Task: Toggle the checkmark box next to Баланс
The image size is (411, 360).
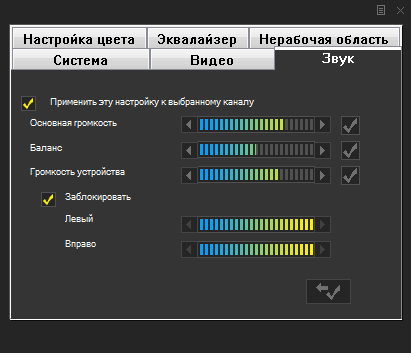Action: (350, 150)
